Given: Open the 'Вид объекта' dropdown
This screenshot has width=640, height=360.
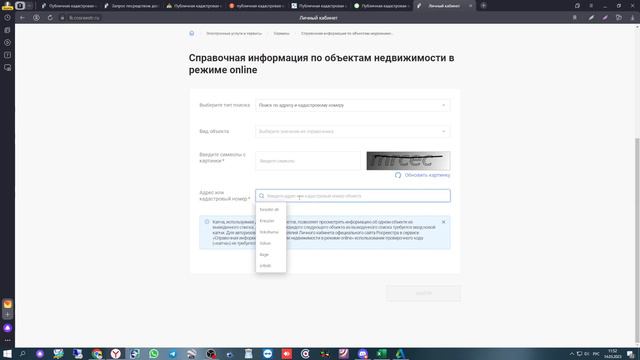Looking at the screenshot, I should click(353, 131).
